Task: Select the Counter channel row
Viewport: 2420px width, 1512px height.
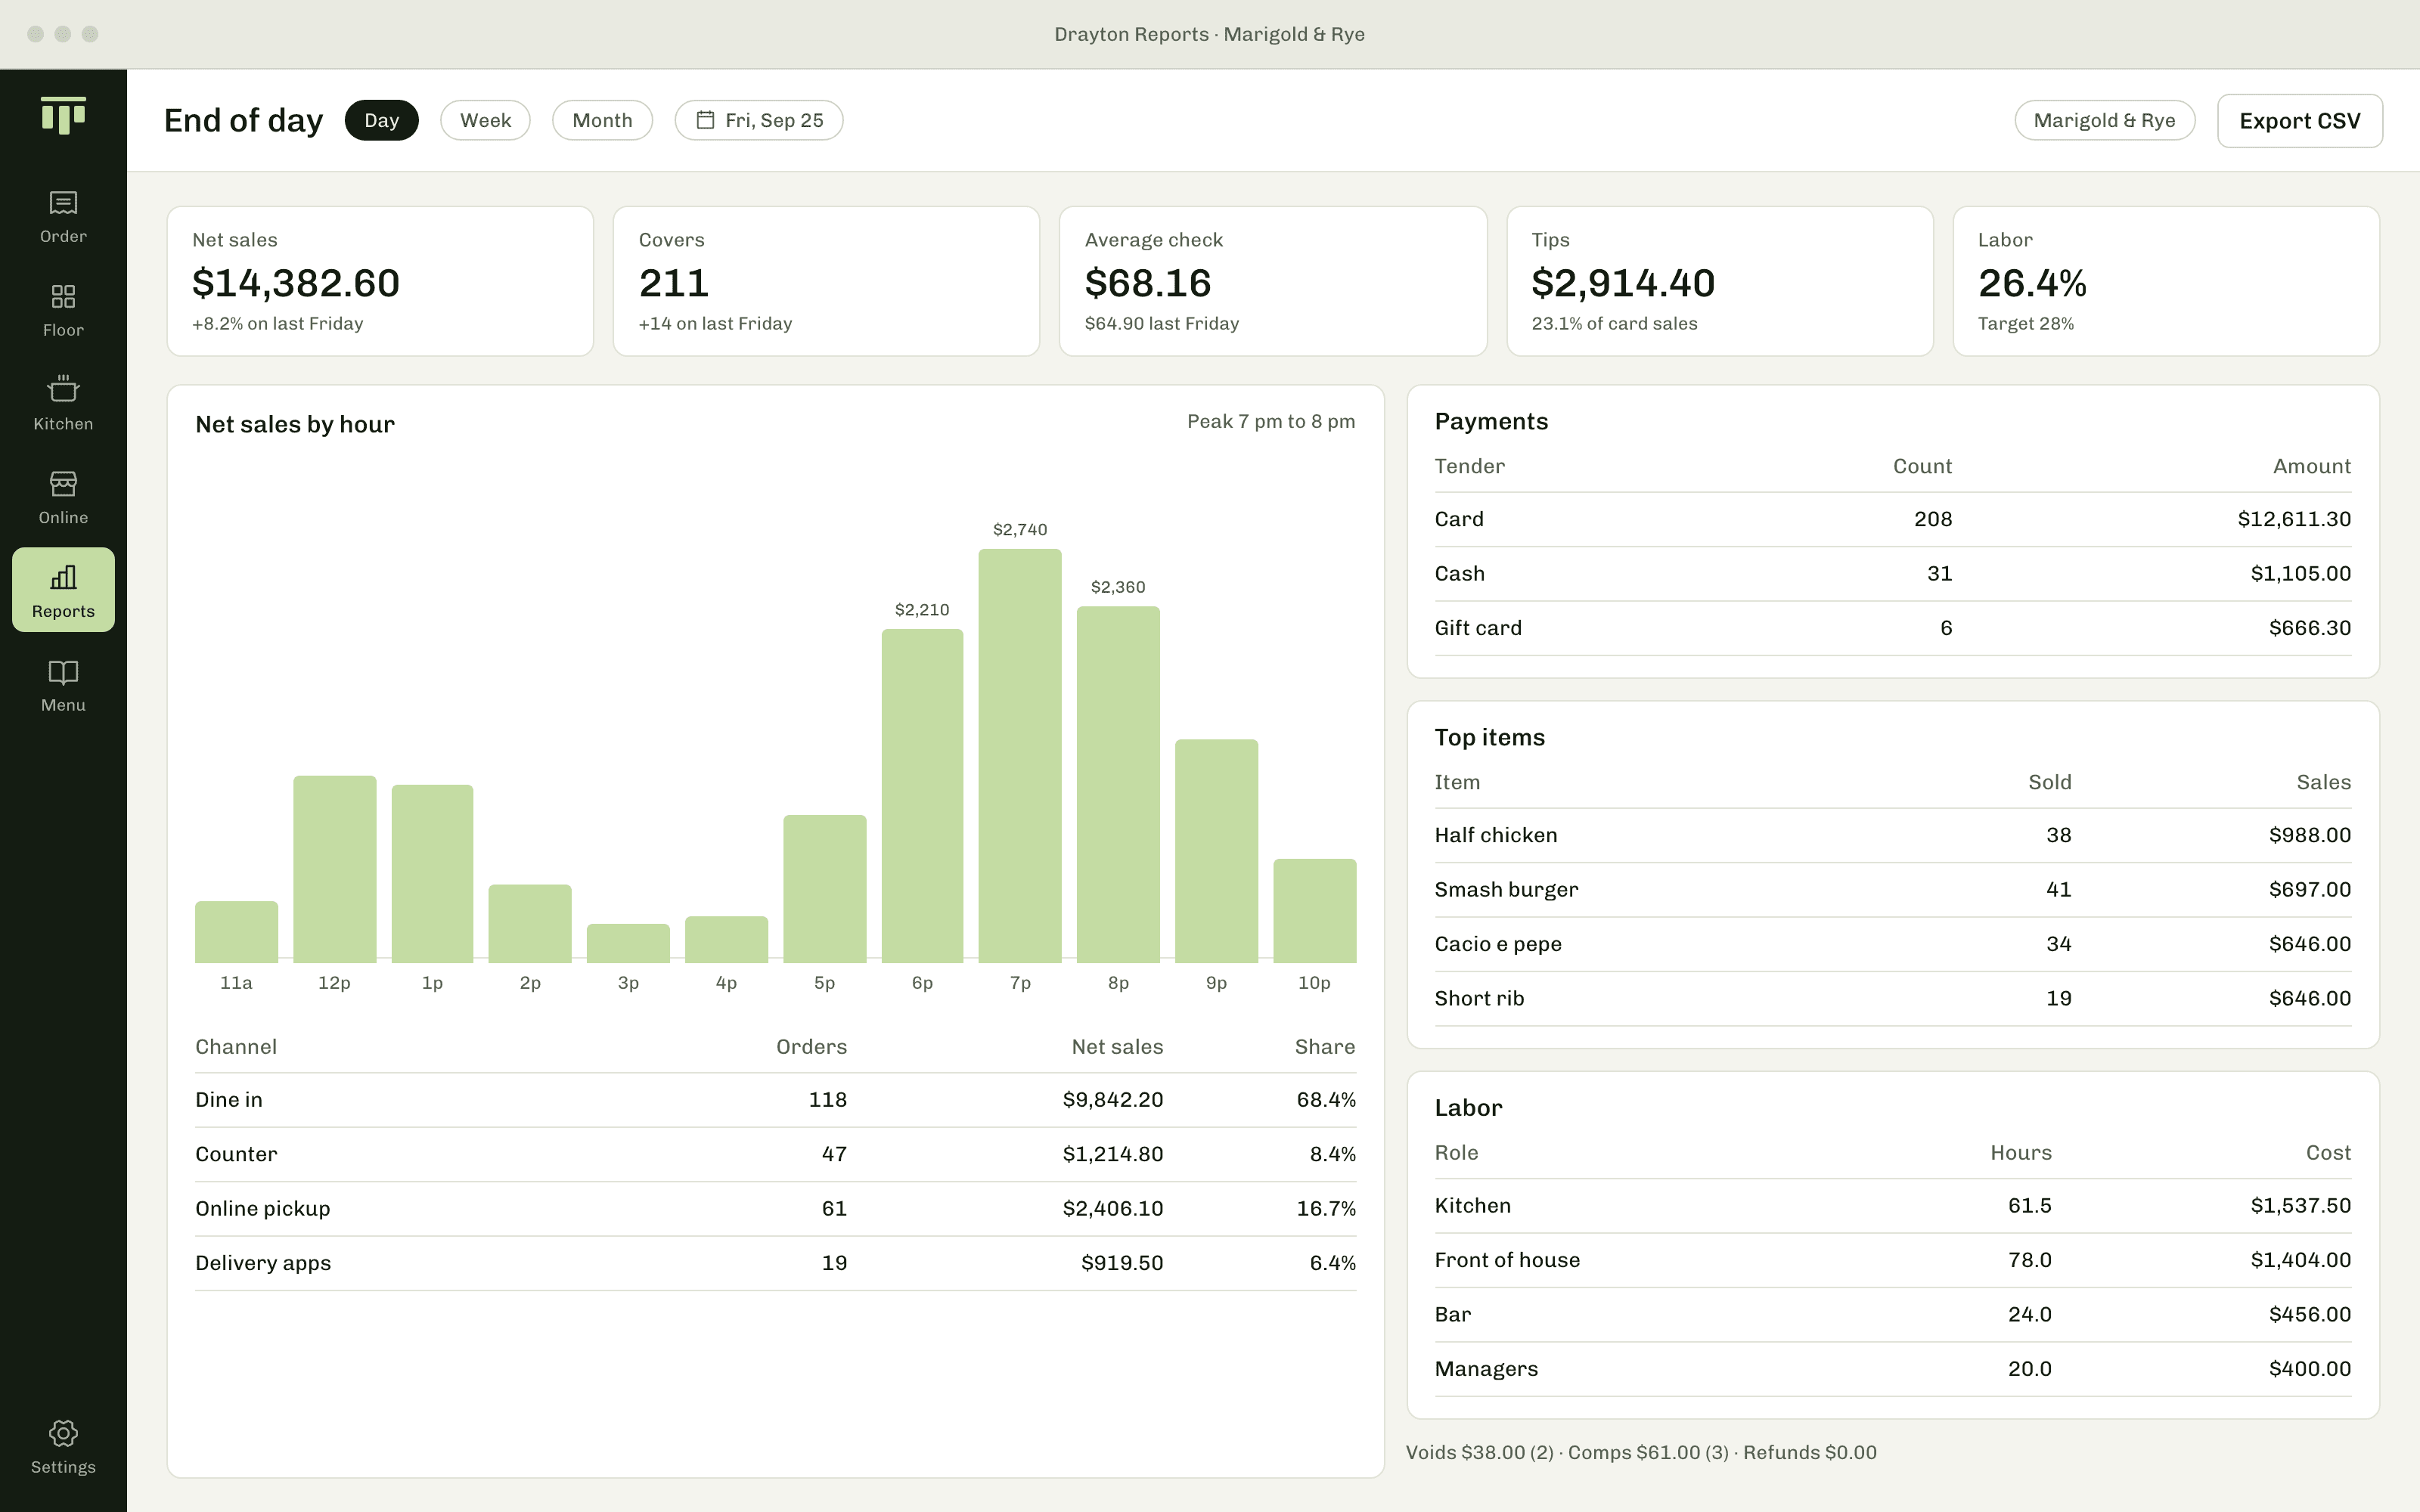Action: click(775, 1154)
